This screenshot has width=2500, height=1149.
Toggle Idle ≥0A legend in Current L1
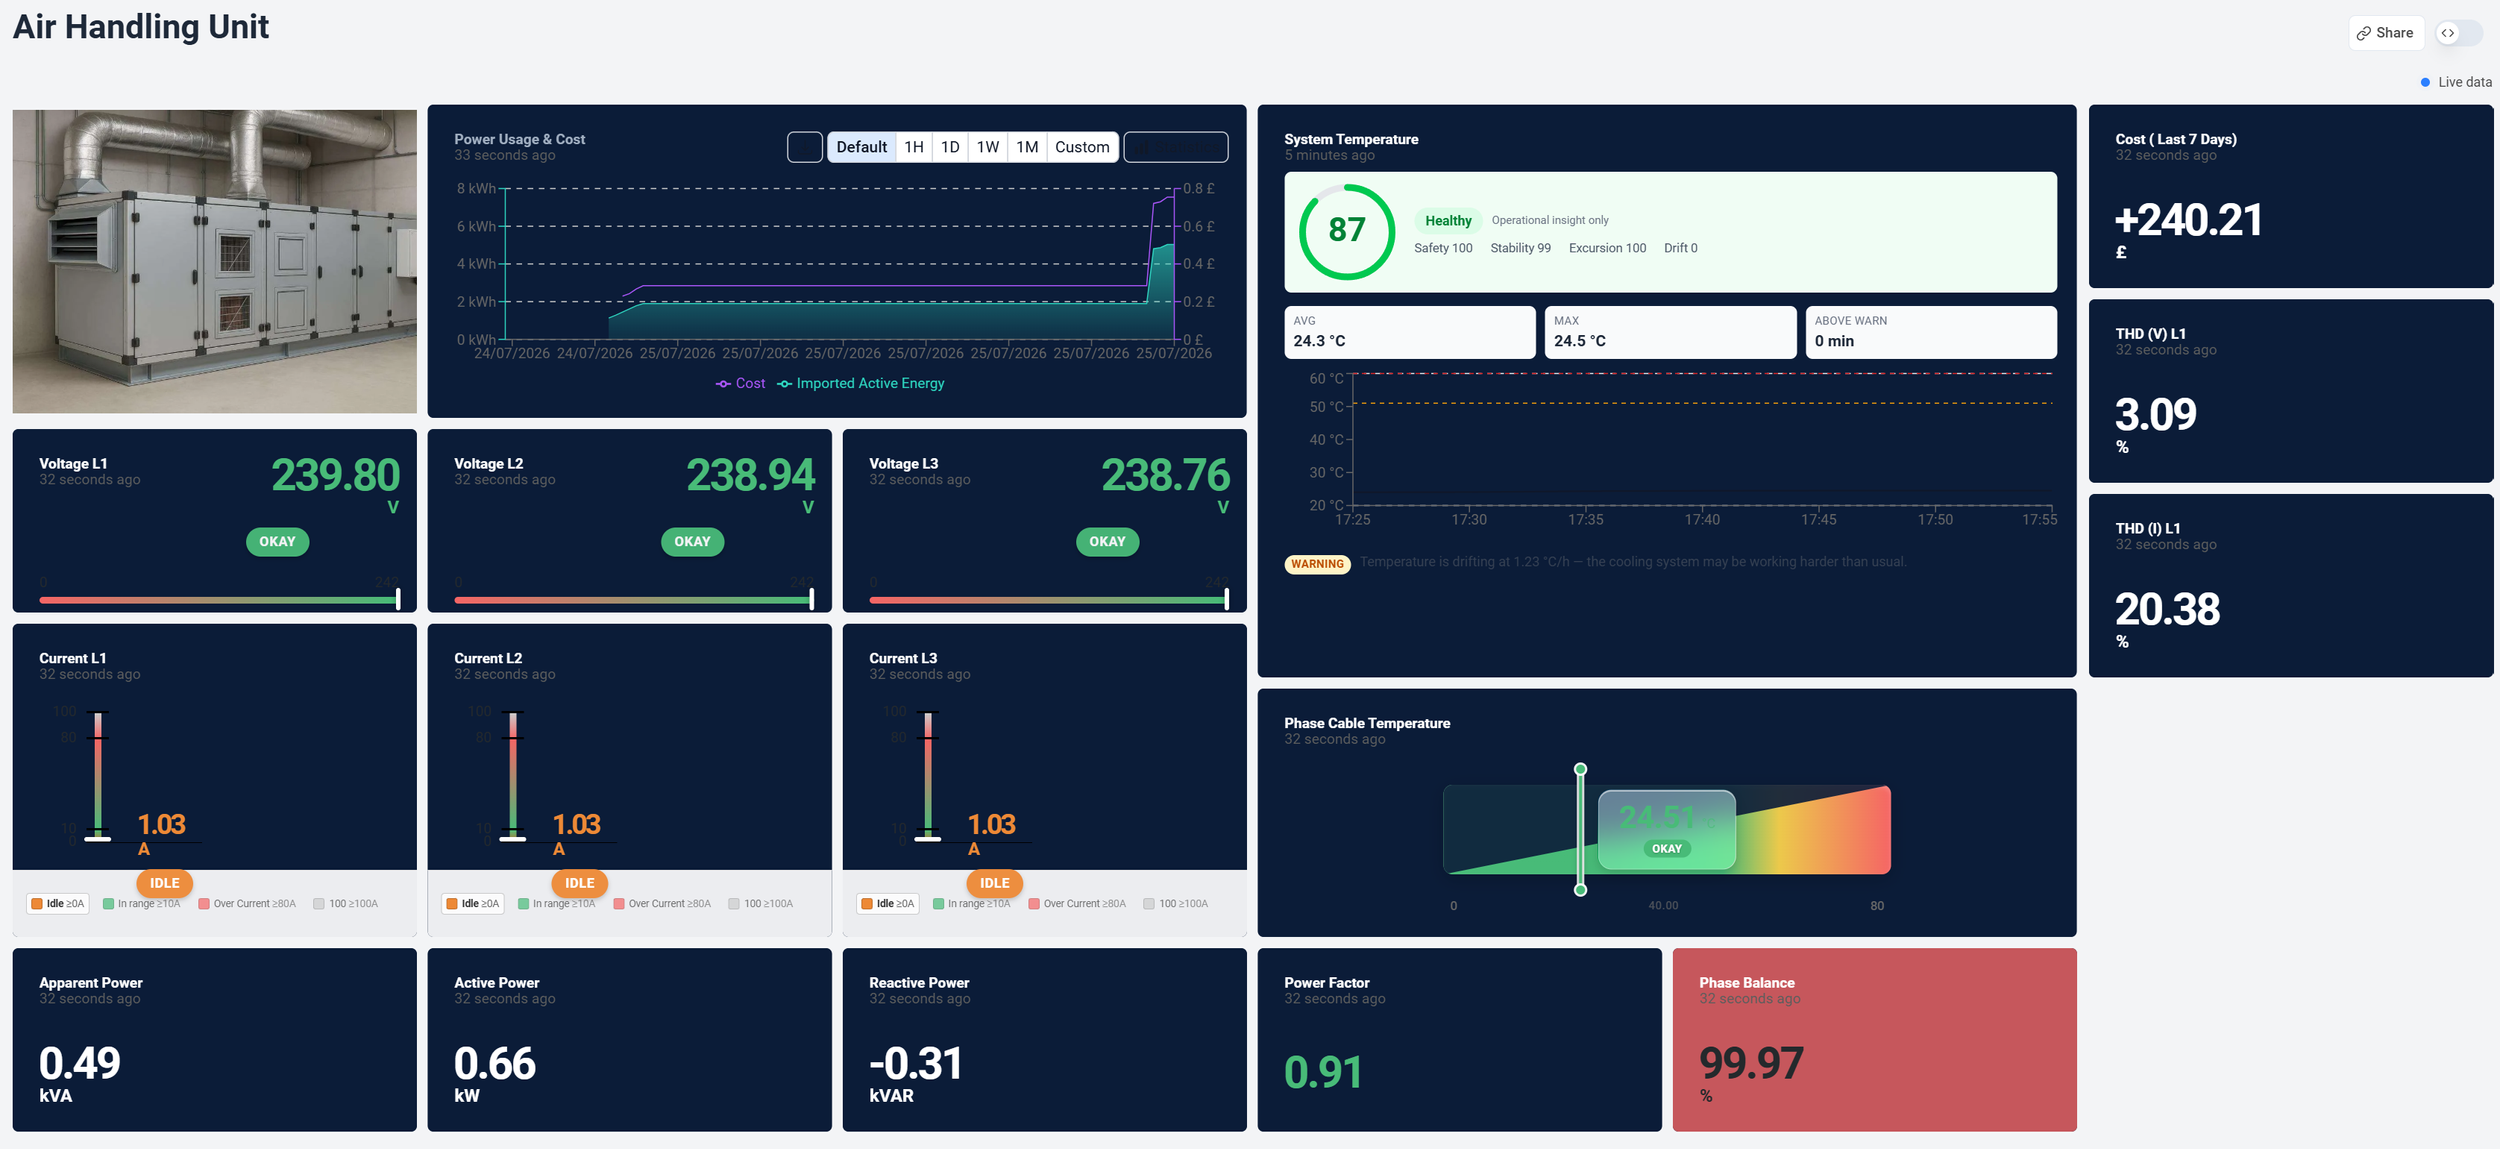coord(58,903)
